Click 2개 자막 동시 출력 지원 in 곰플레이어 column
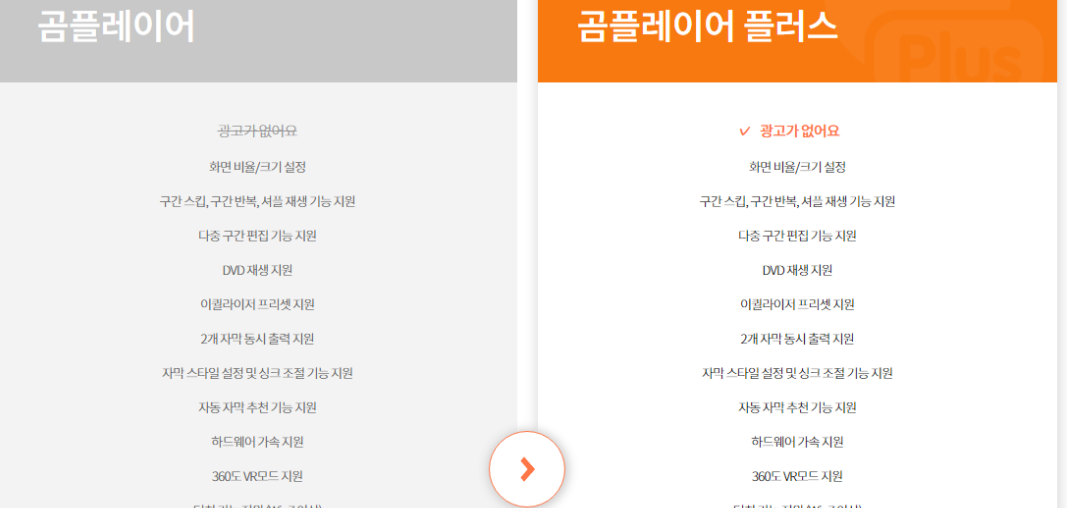Viewport: 1069px width, 508px height. 257,339
